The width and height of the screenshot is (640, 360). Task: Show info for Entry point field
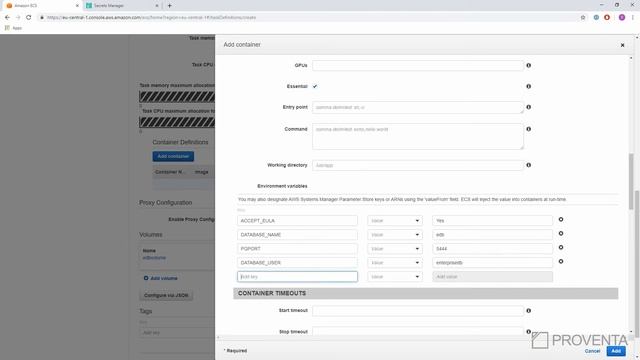[x=529, y=107]
